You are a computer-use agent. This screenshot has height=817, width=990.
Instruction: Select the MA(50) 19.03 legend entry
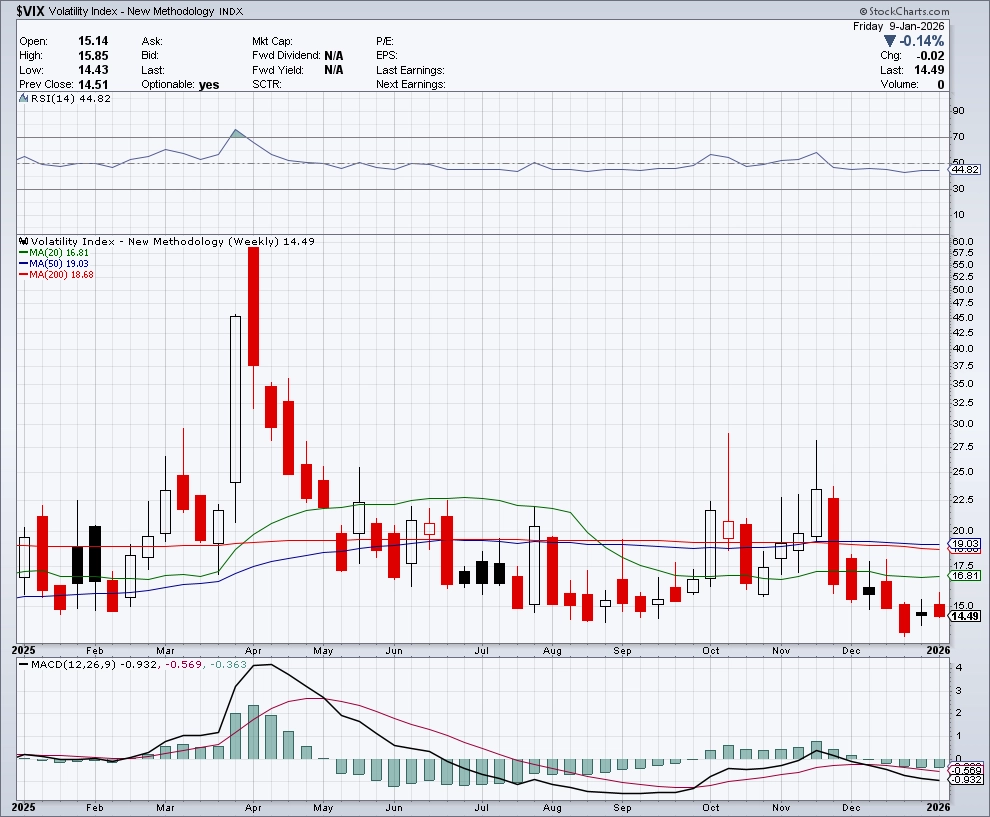[x=50, y=264]
